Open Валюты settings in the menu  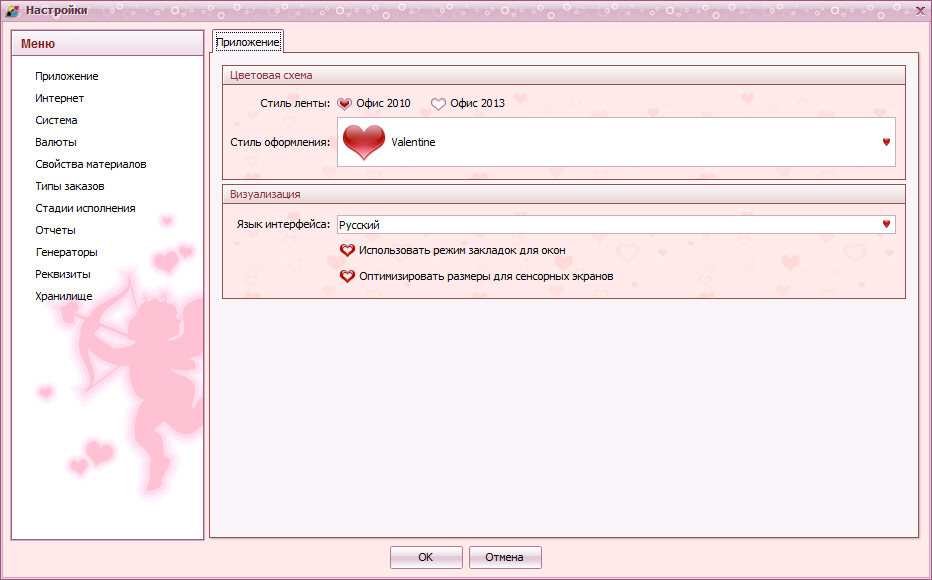[56, 142]
